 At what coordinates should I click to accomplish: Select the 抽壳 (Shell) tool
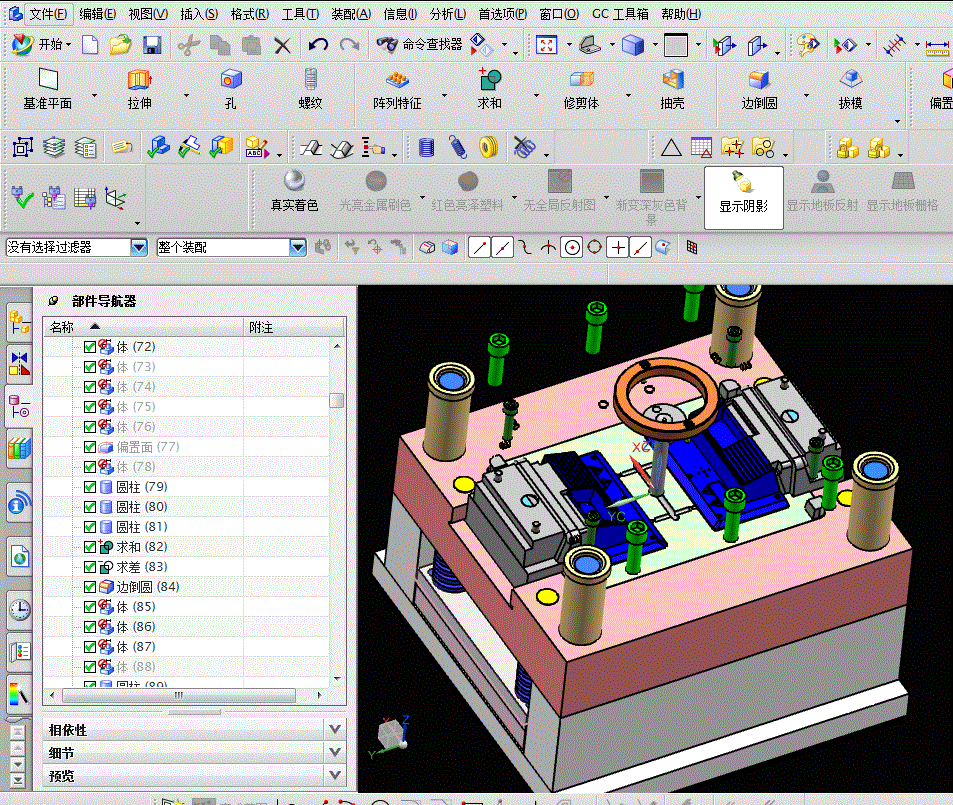[x=672, y=89]
